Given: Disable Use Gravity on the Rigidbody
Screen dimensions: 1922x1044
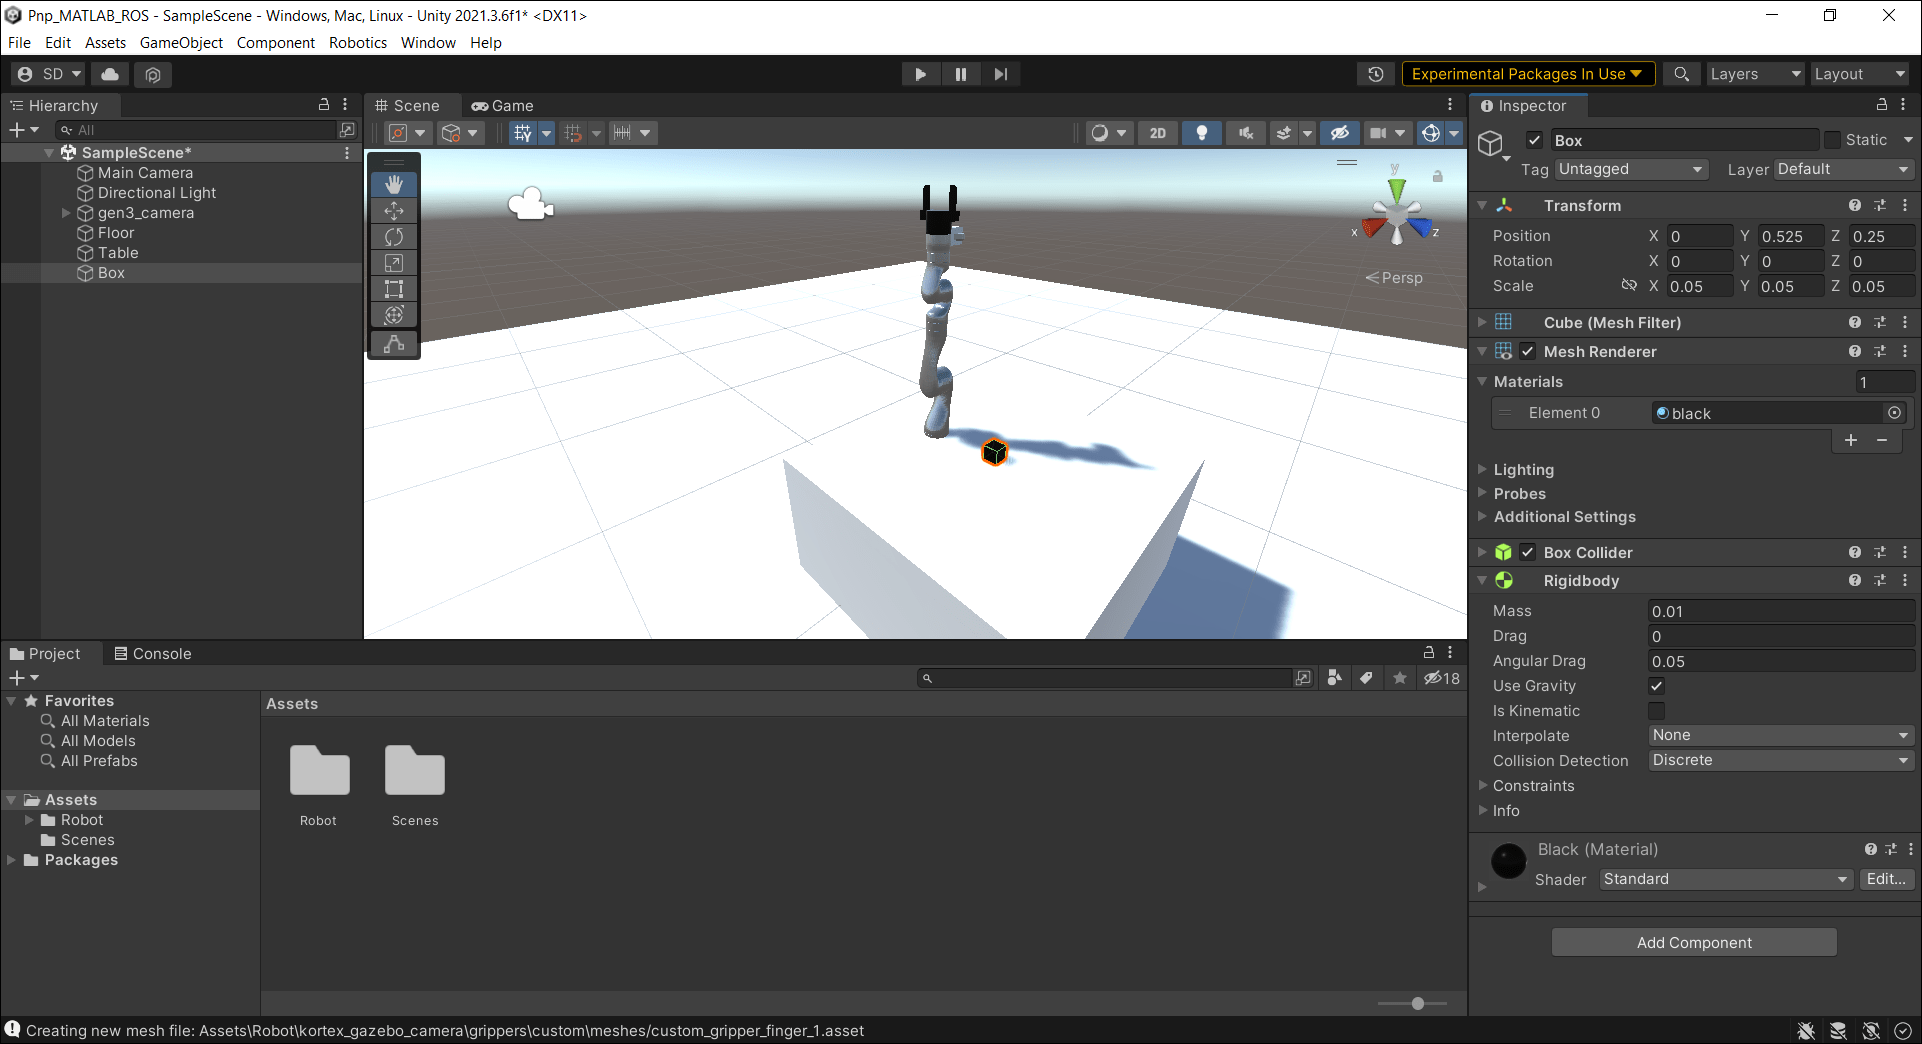Looking at the screenshot, I should click(1656, 686).
